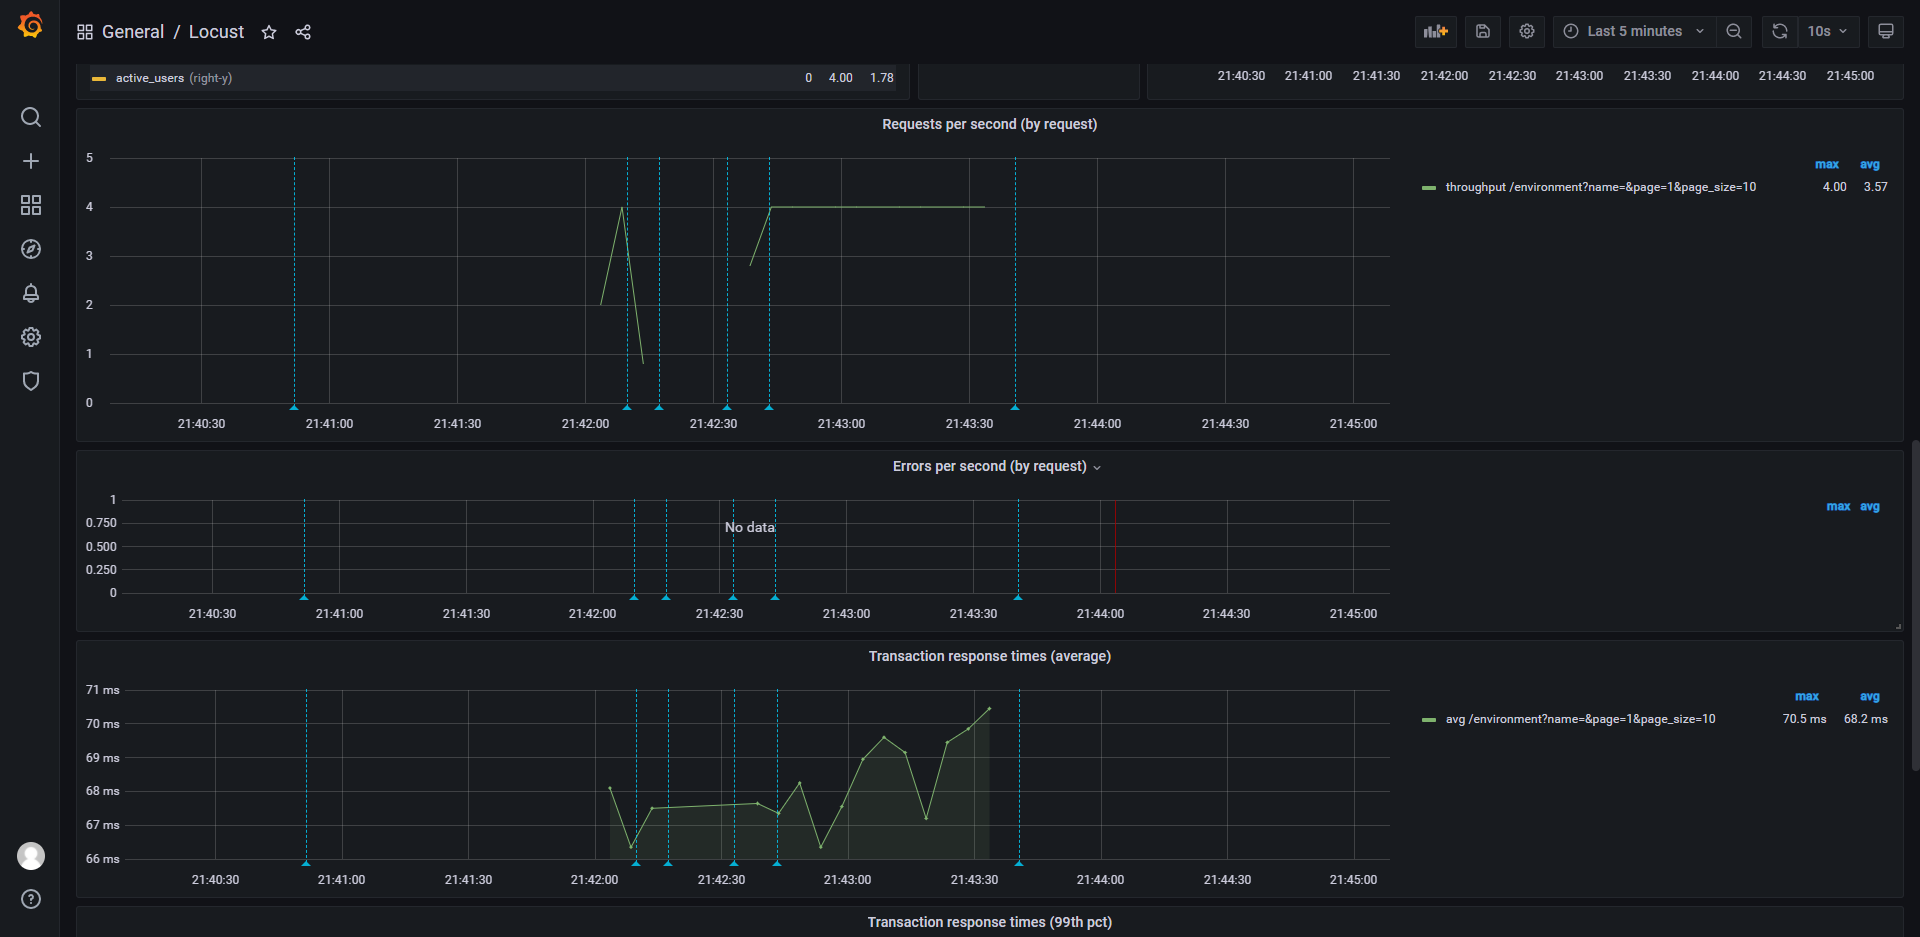The image size is (1920, 937).
Task: Toggle the throughput /environment series in legend
Action: pos(1600,187)
